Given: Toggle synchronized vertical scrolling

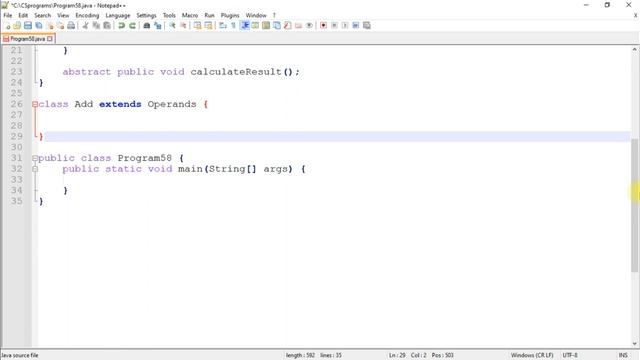Looking at the screenshot, I should [x=198, y=26].
